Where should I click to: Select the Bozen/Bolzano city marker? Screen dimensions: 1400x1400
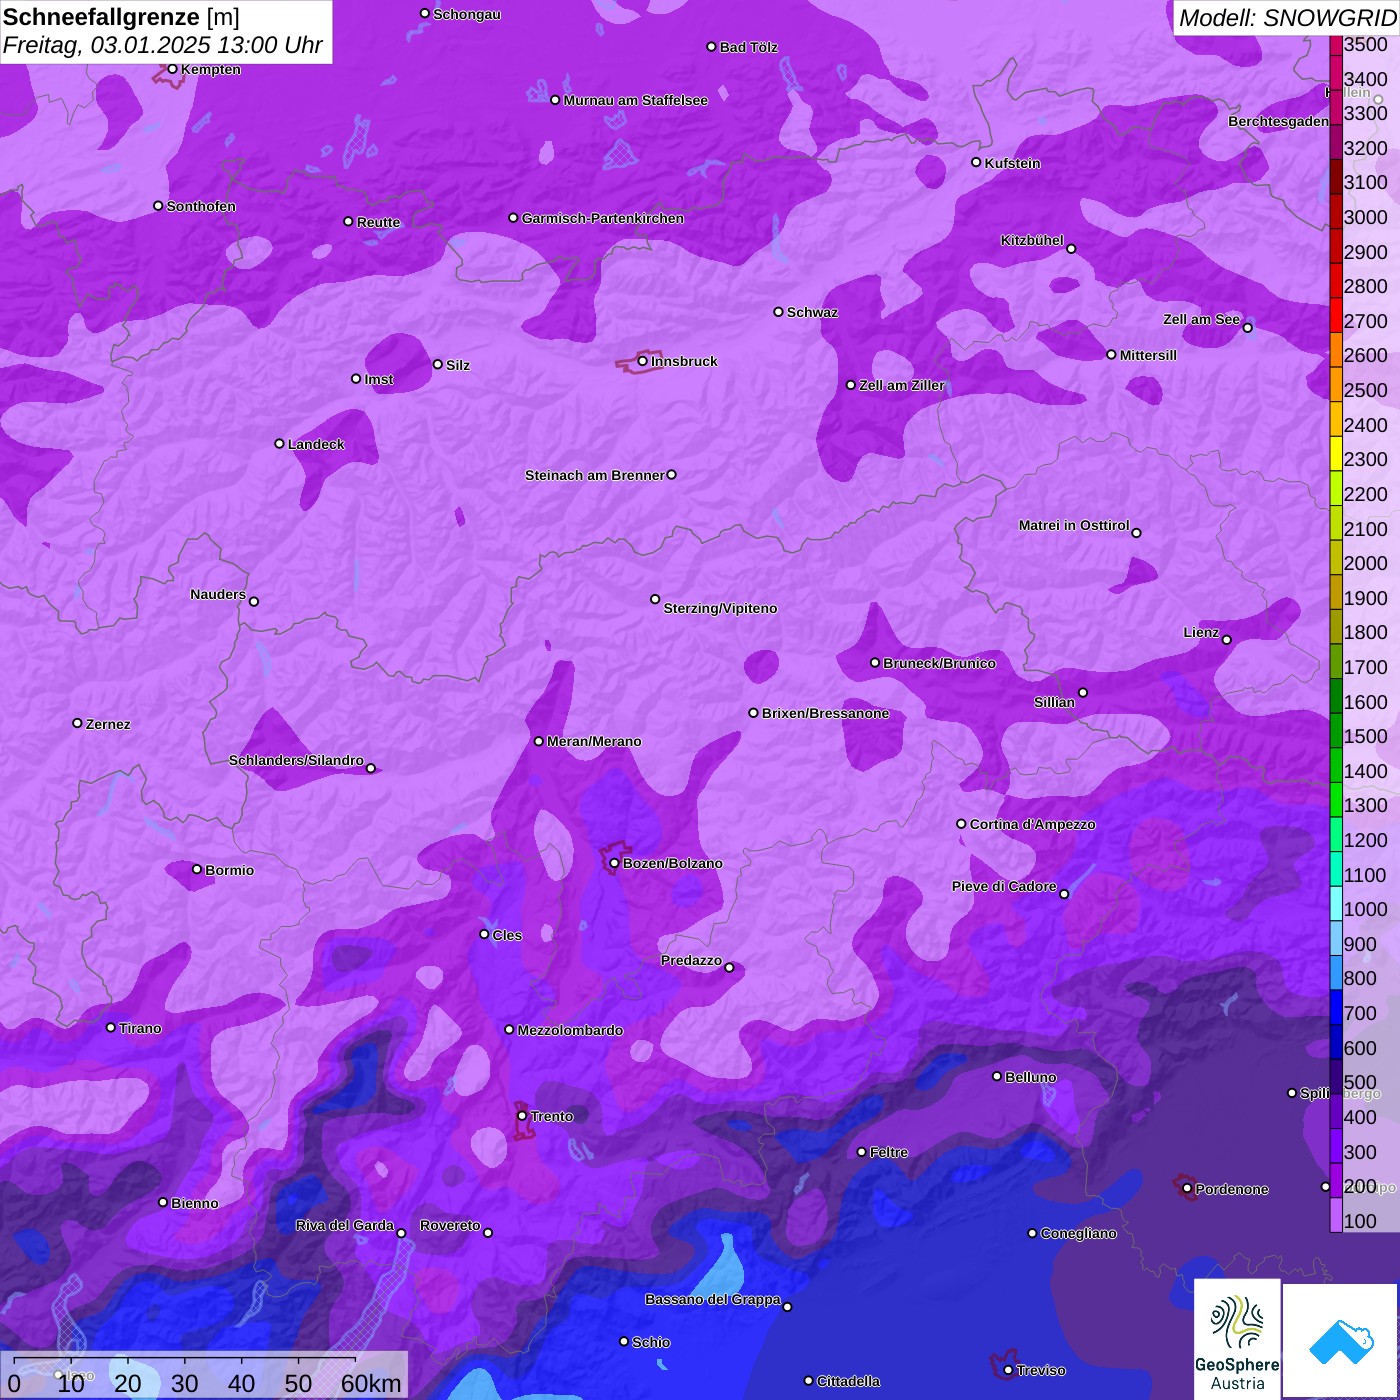[x=614, y=863]
